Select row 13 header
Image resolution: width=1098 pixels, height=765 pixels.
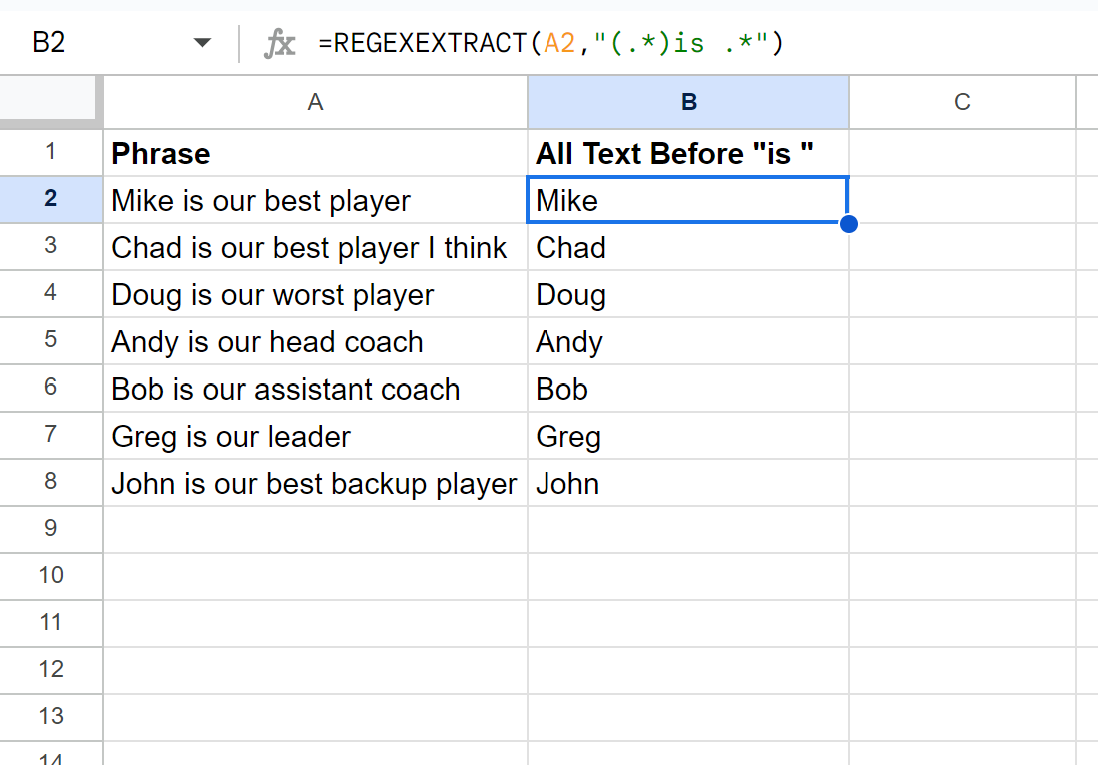coord(50,717)
